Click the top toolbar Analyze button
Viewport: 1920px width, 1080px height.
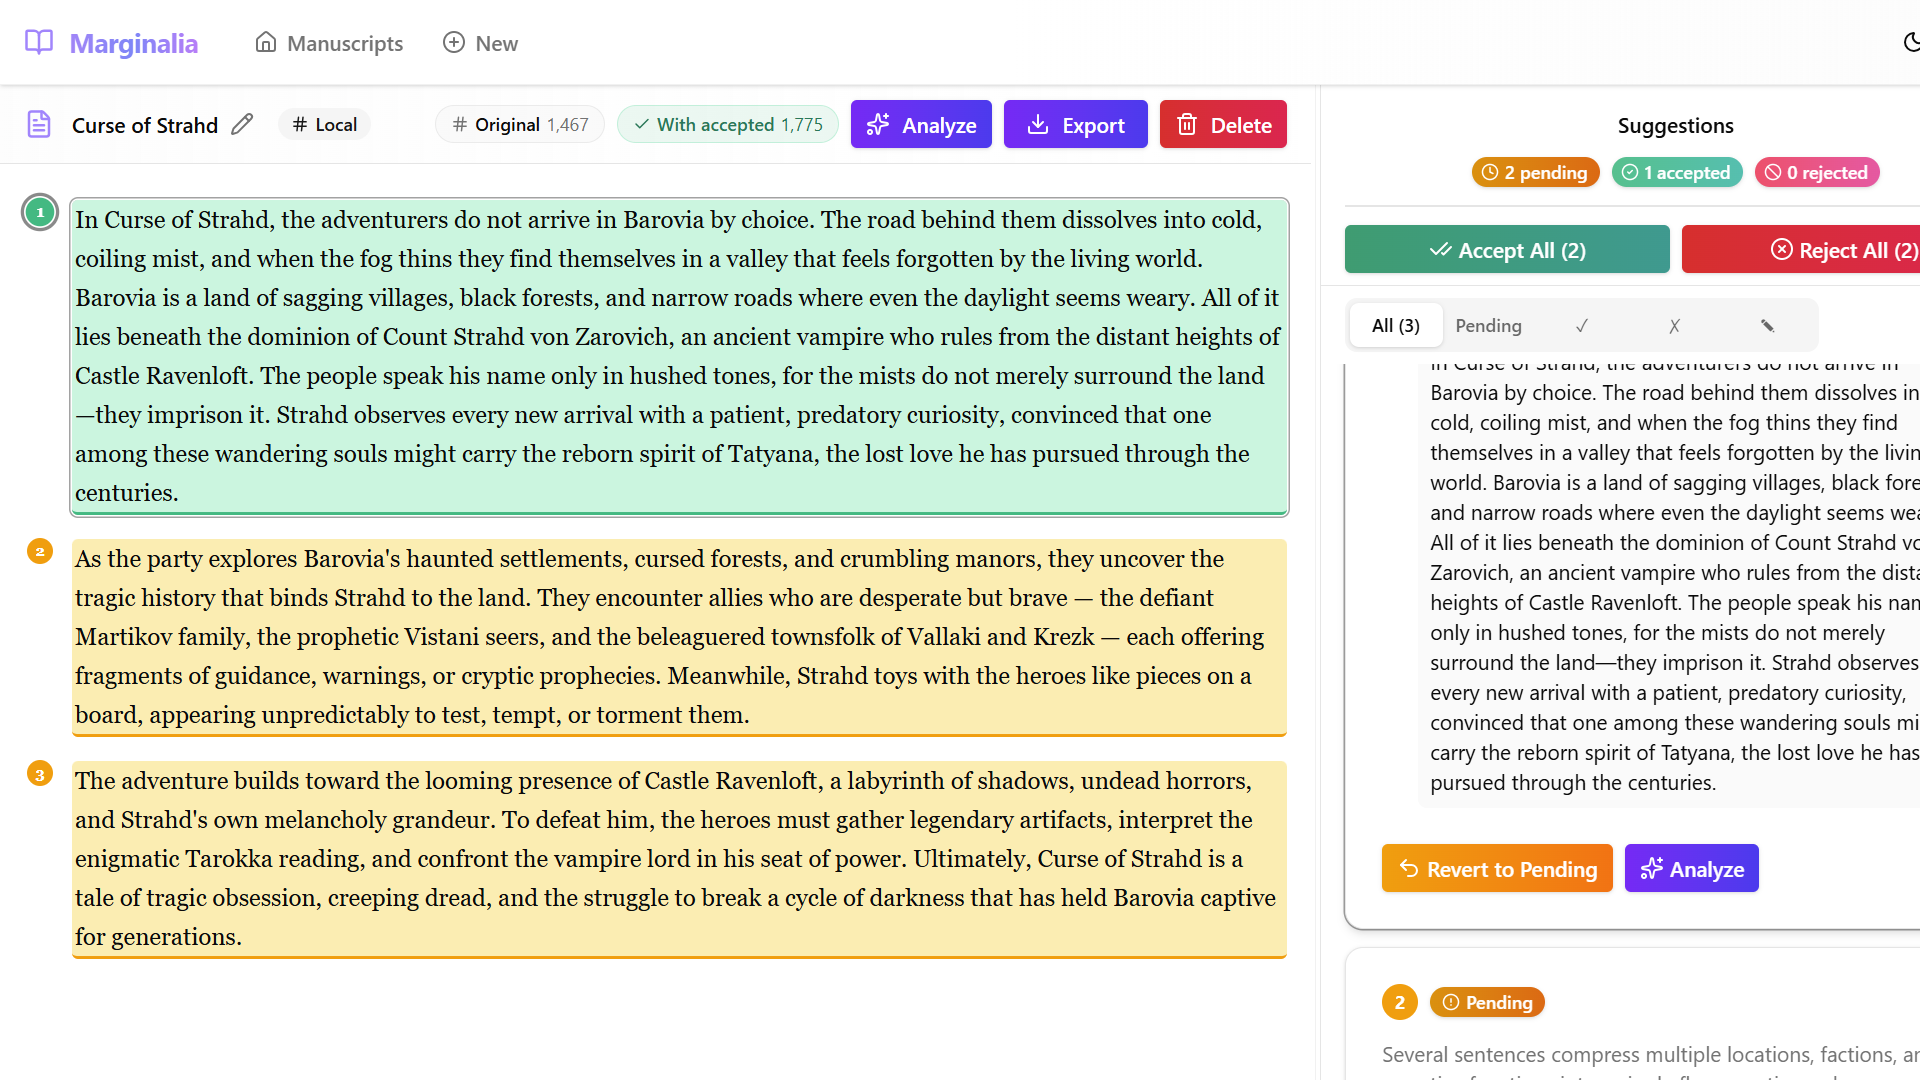[x=921, y=124]
